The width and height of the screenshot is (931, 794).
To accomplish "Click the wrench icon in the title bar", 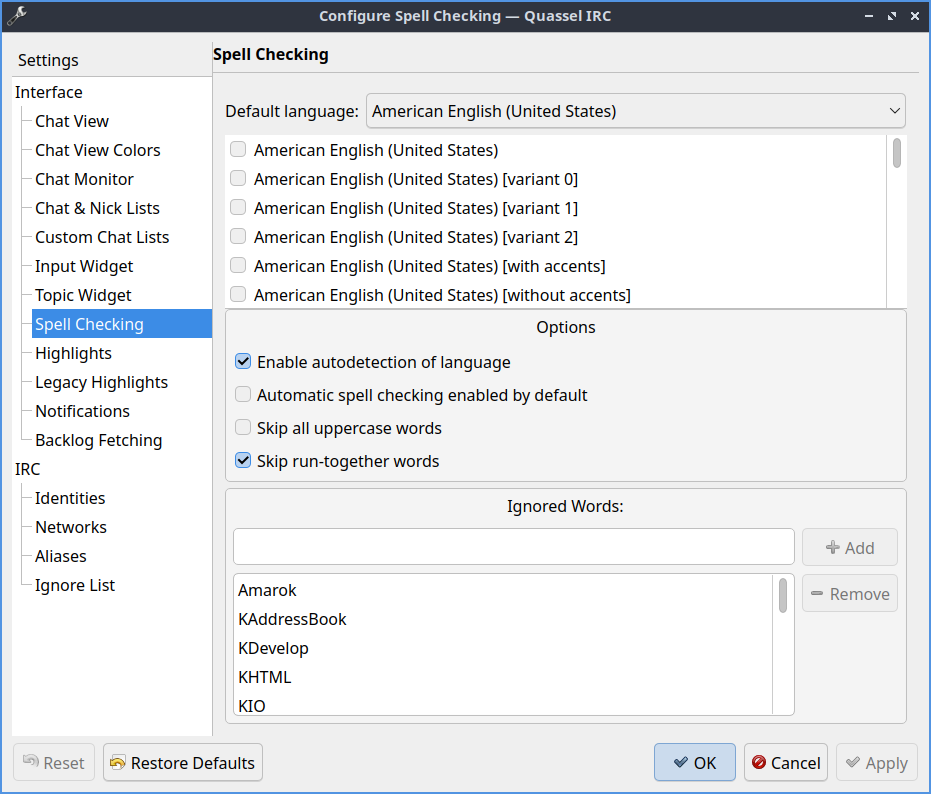I will pyautogui.click(x=16, y=15).
